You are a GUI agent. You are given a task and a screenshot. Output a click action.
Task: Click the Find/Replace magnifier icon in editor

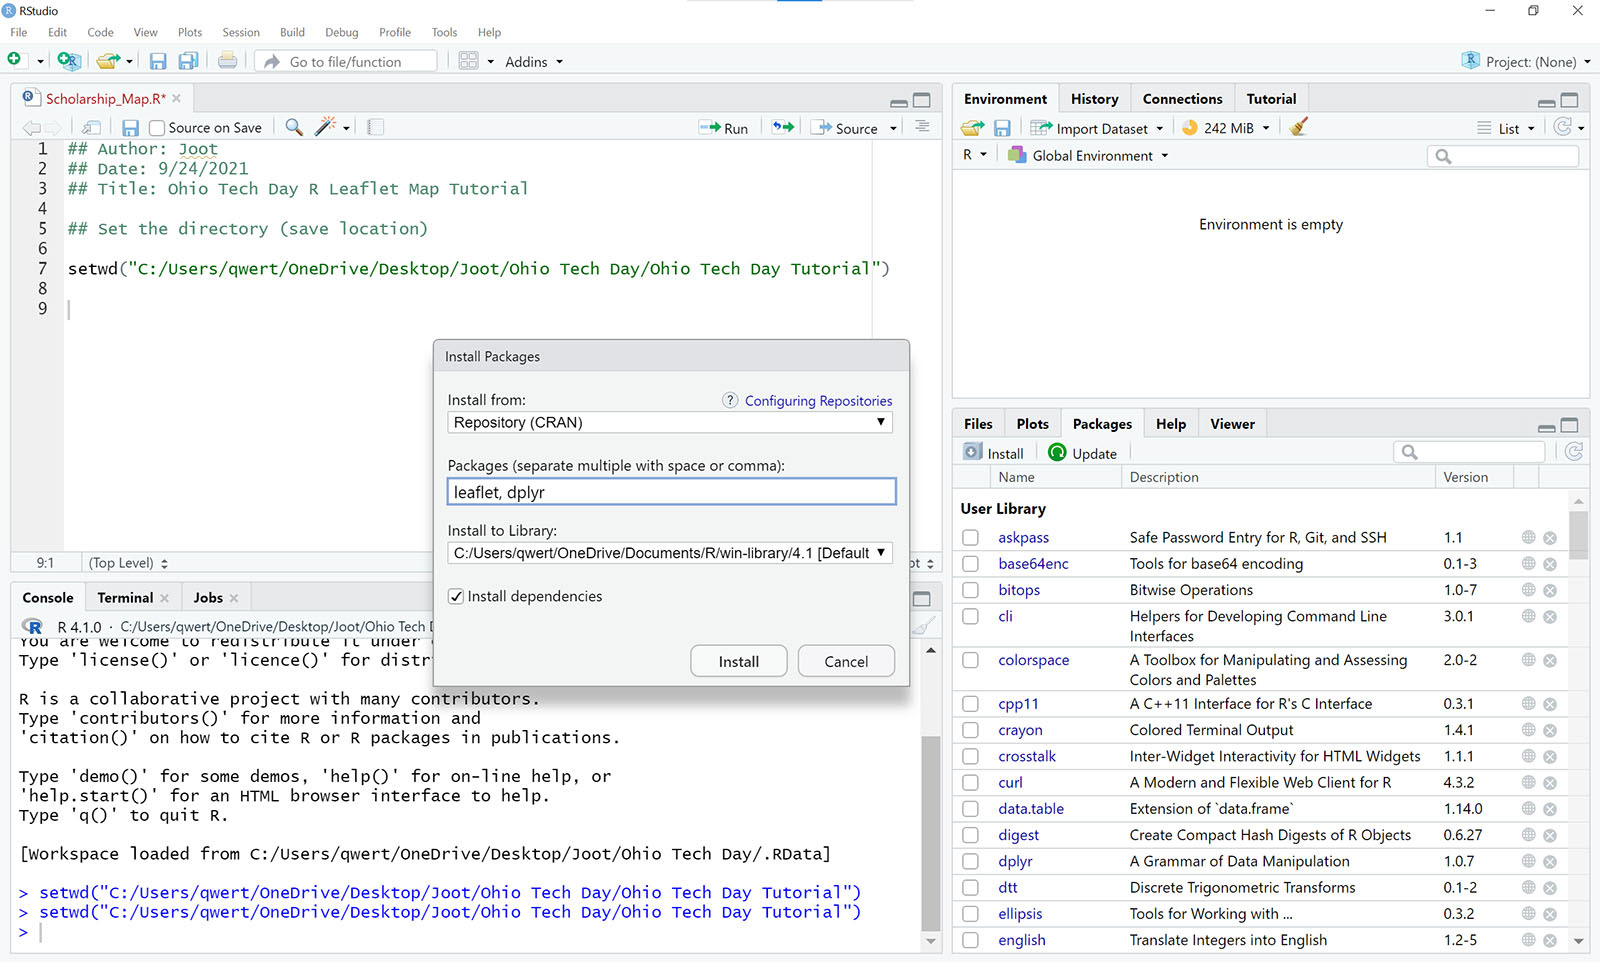point(294,127)
